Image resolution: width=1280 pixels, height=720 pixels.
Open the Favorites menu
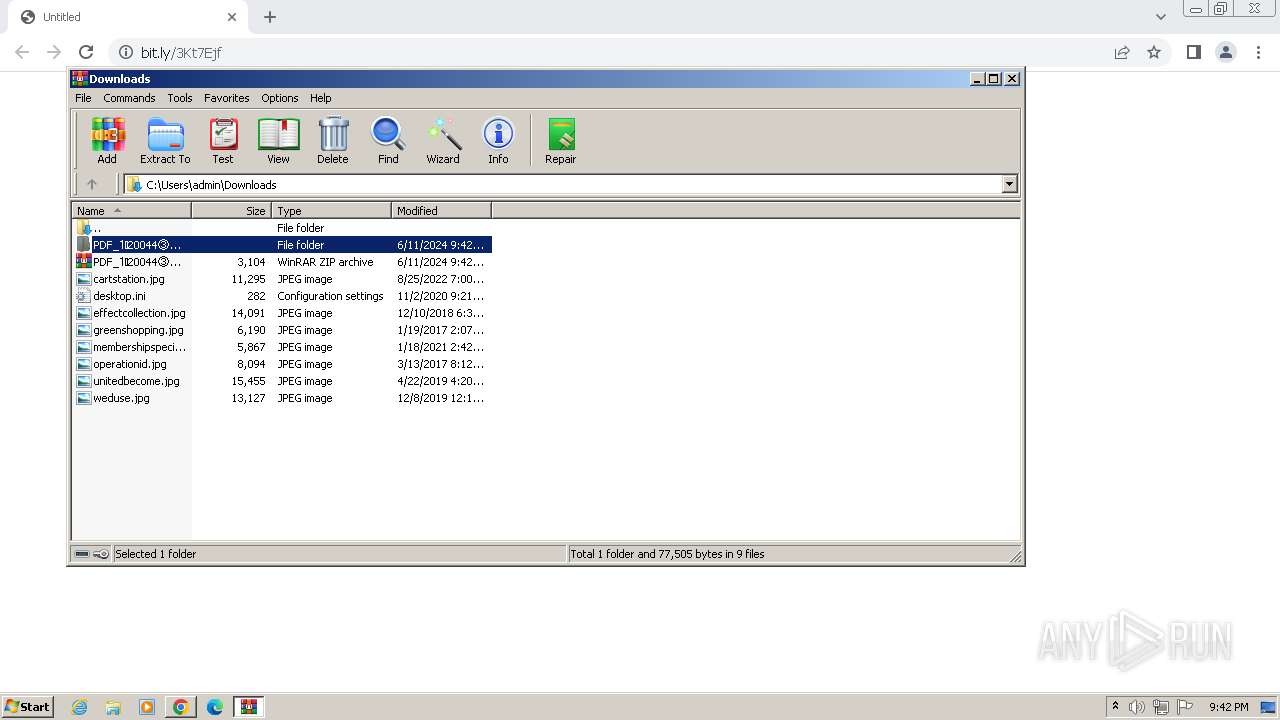click(227, 98)
